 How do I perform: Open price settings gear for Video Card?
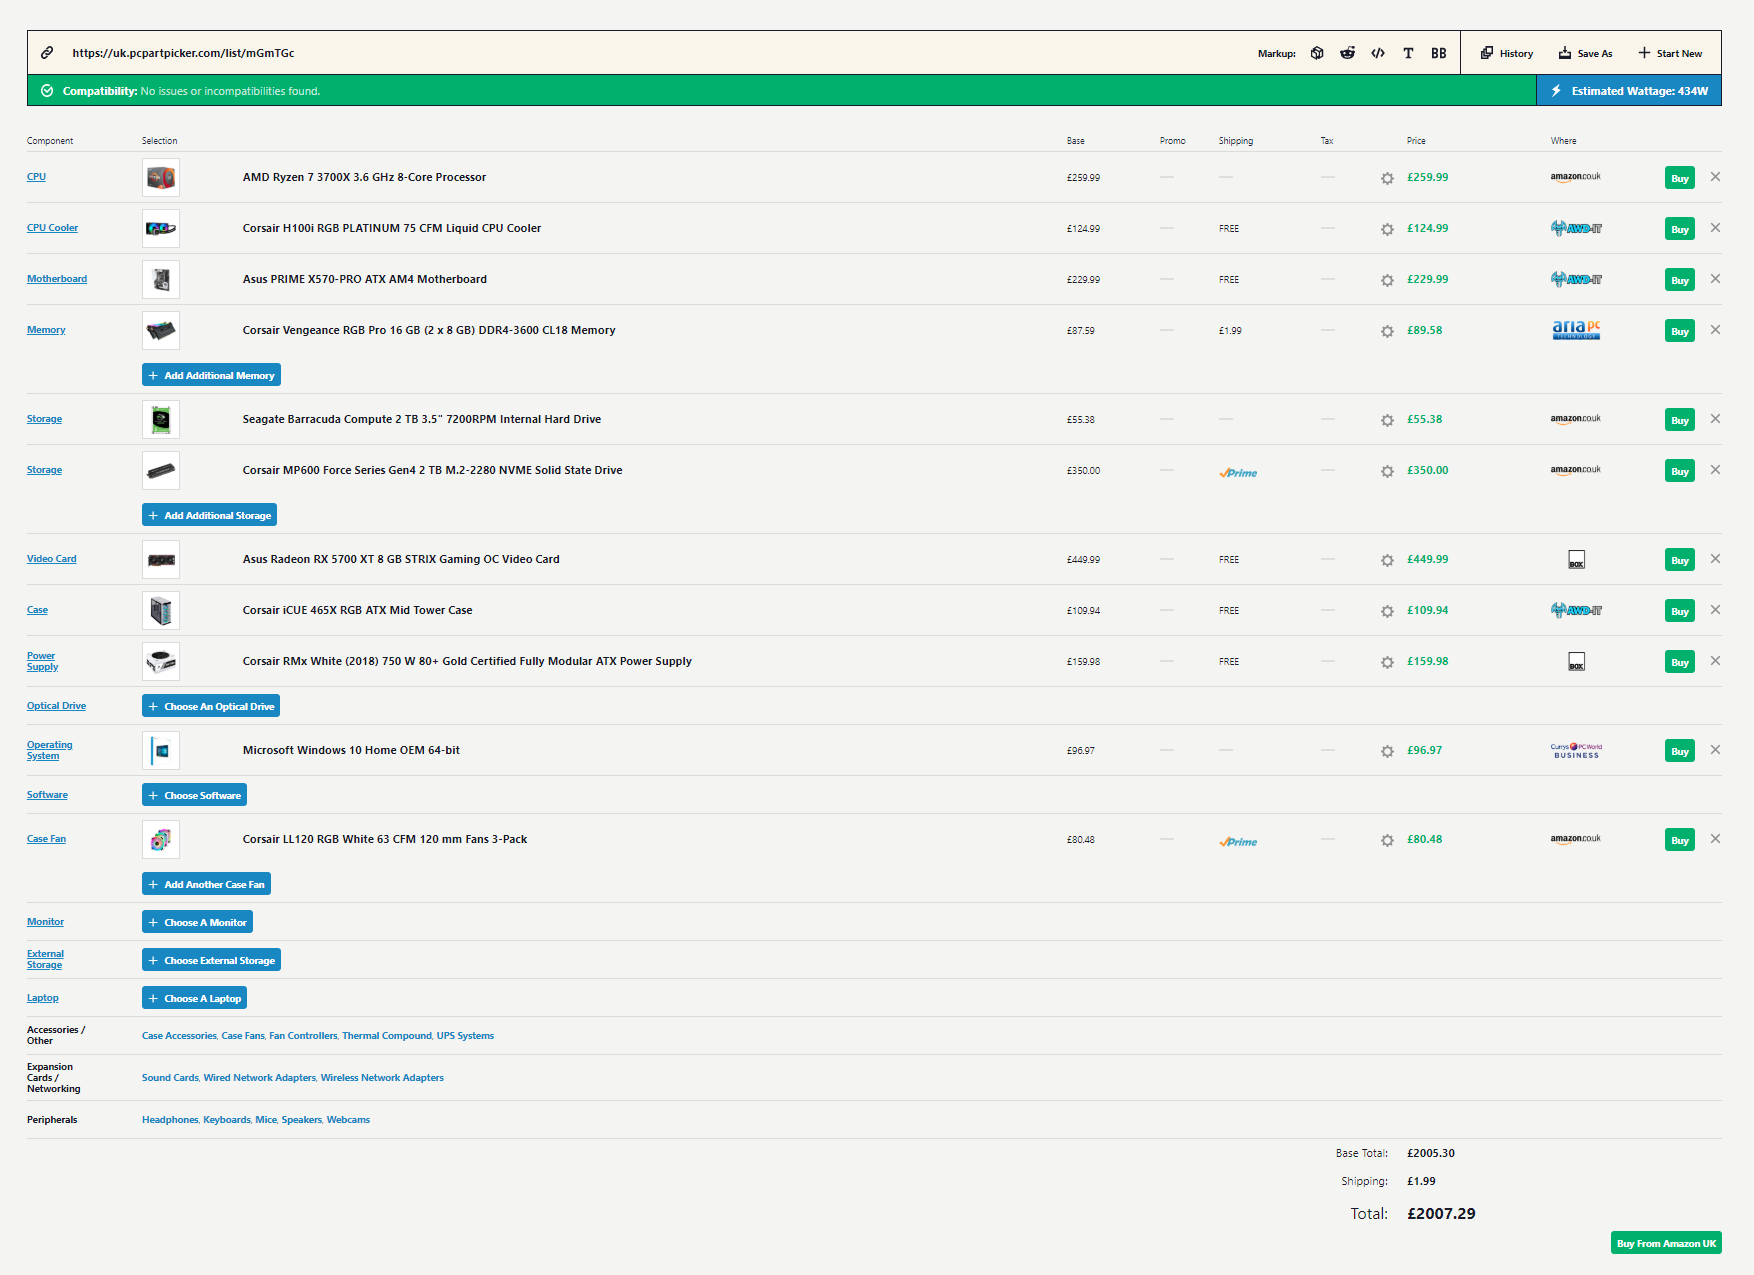coord(1387,560)
